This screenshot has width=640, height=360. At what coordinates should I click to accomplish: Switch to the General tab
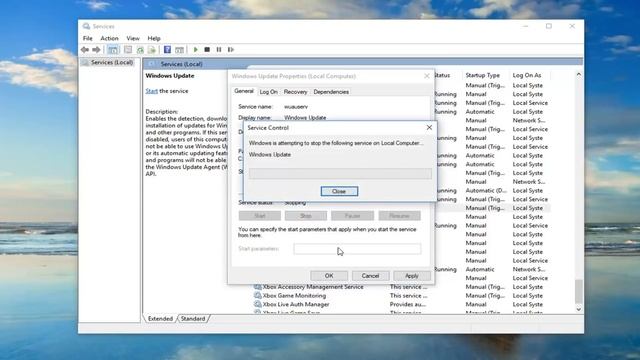tap(244, 91)
